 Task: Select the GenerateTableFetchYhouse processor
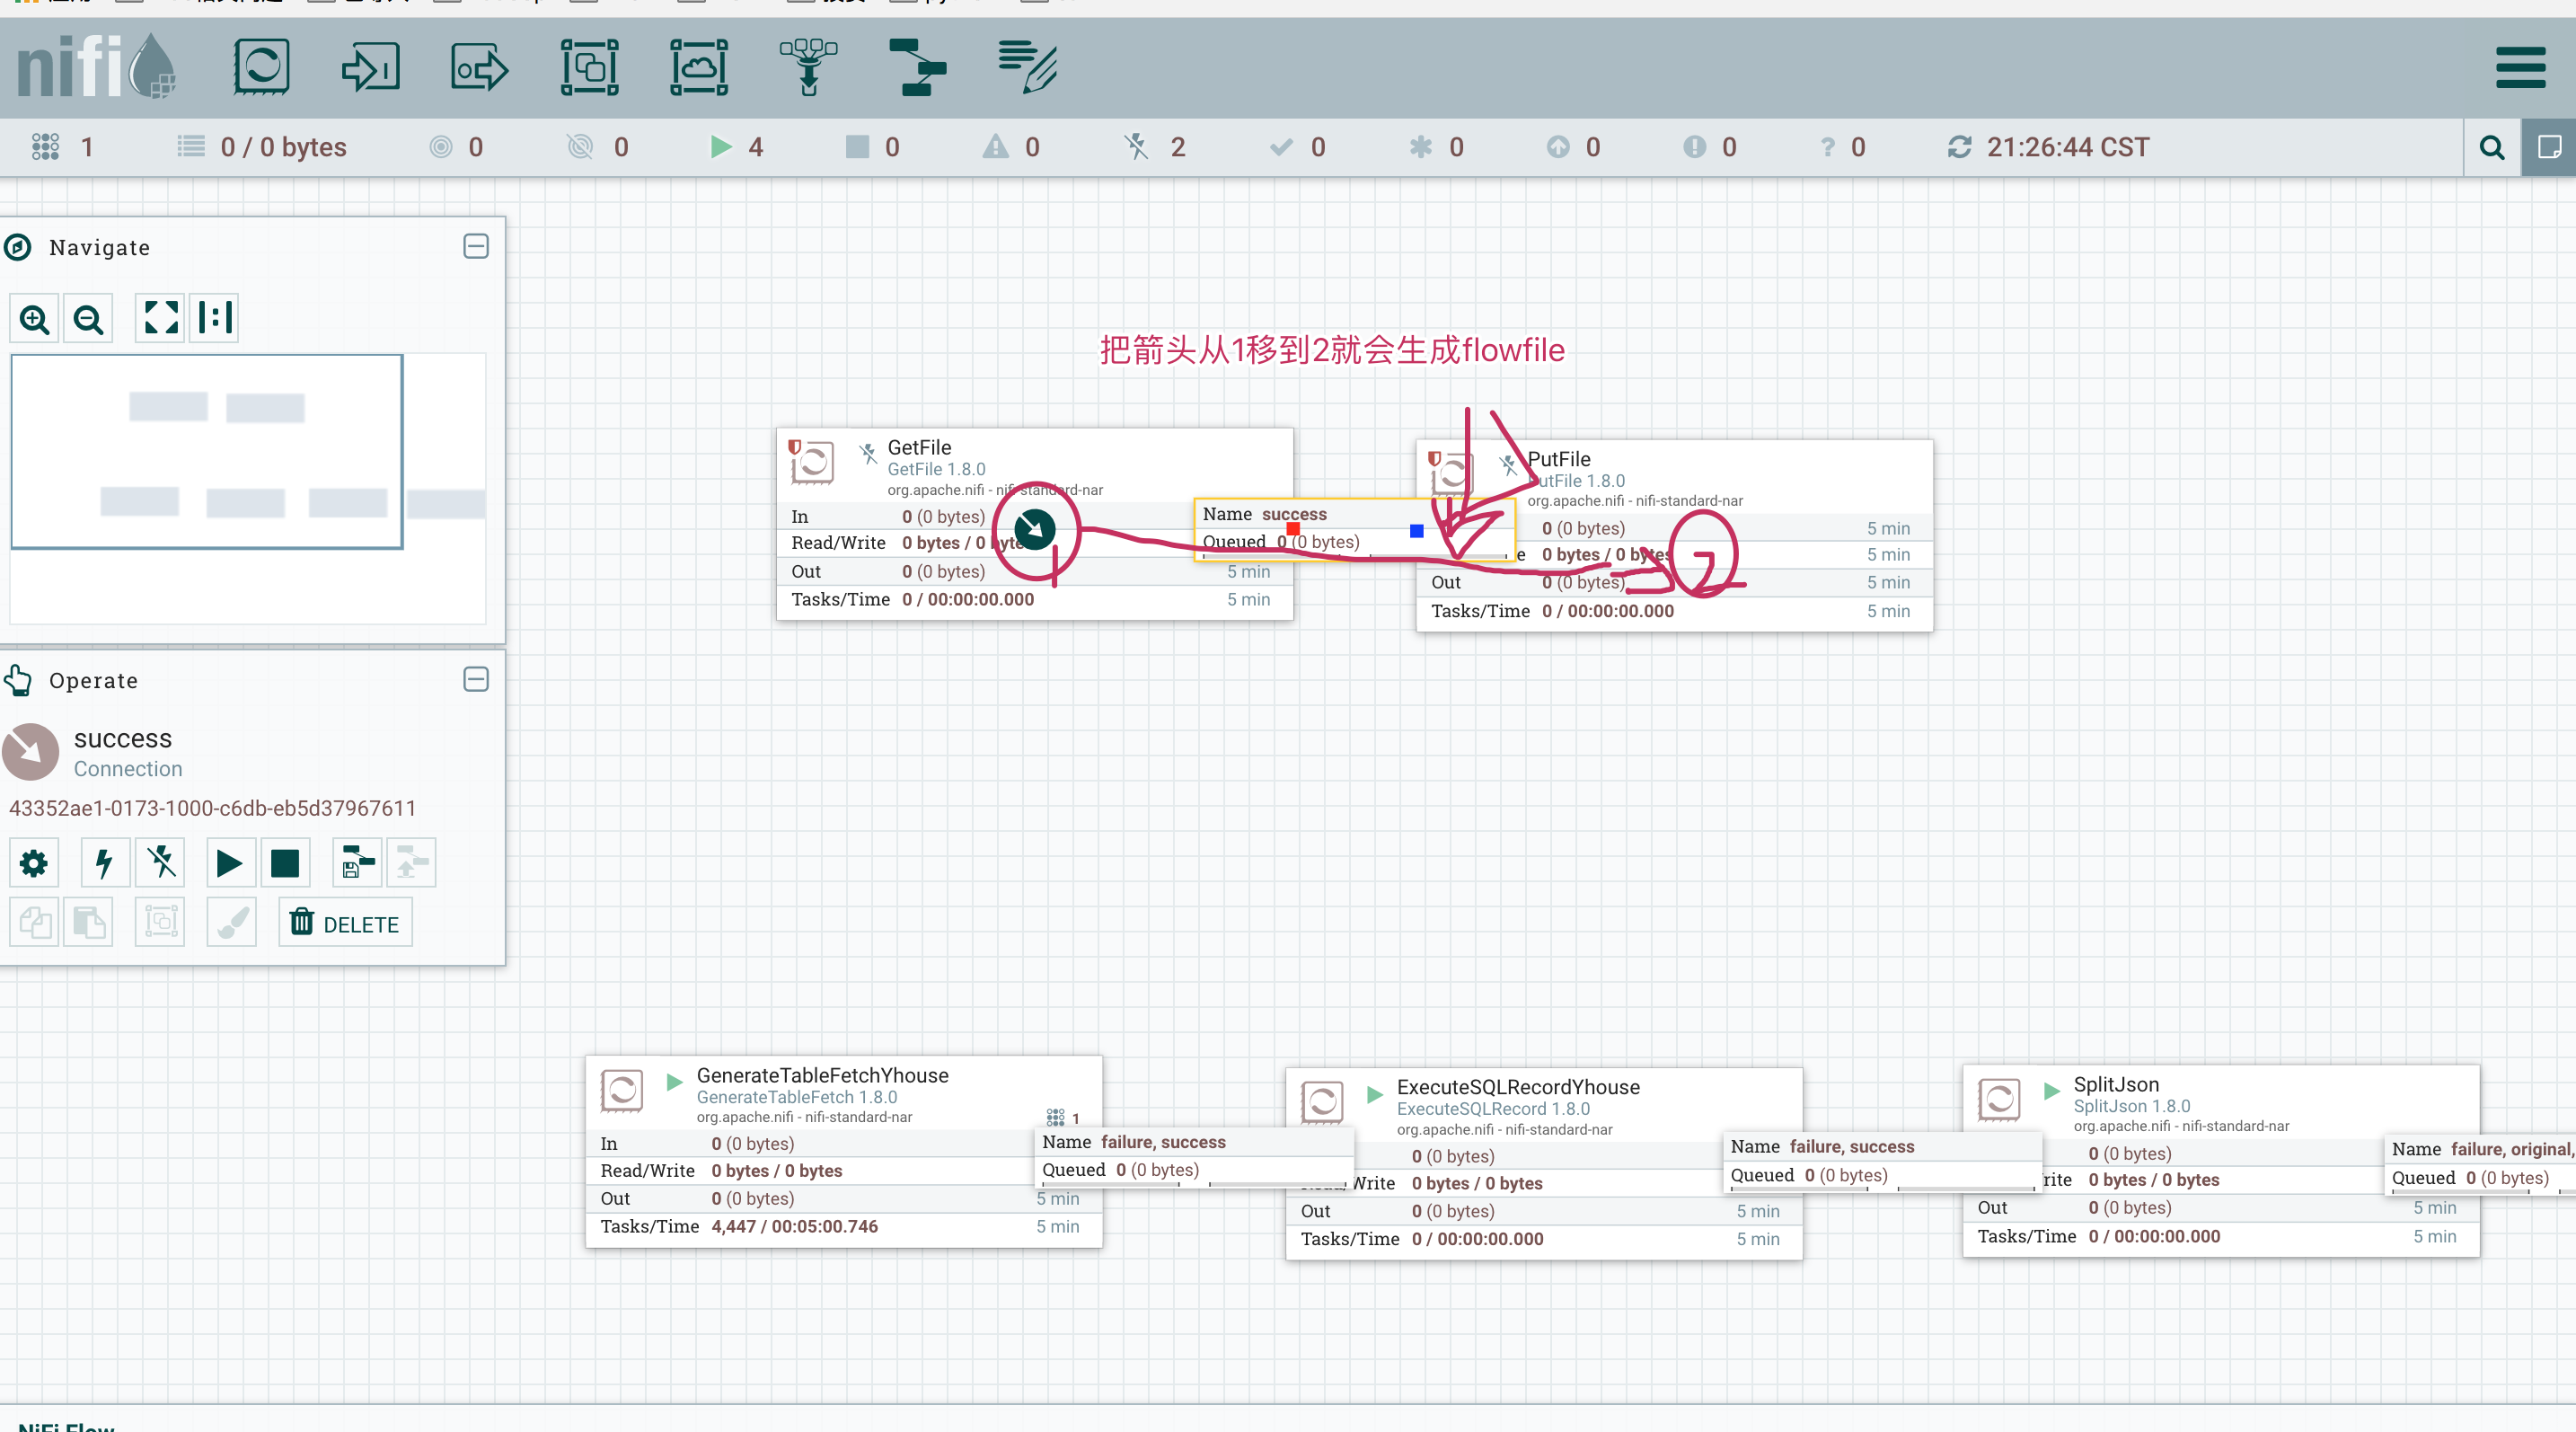tap(843, 1152)
